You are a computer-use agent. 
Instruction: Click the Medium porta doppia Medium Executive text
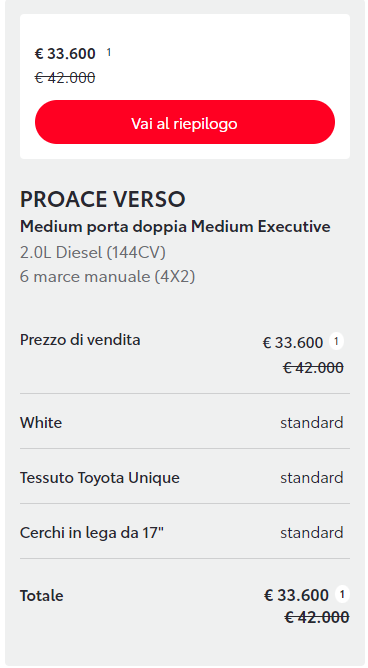(175, 227)
